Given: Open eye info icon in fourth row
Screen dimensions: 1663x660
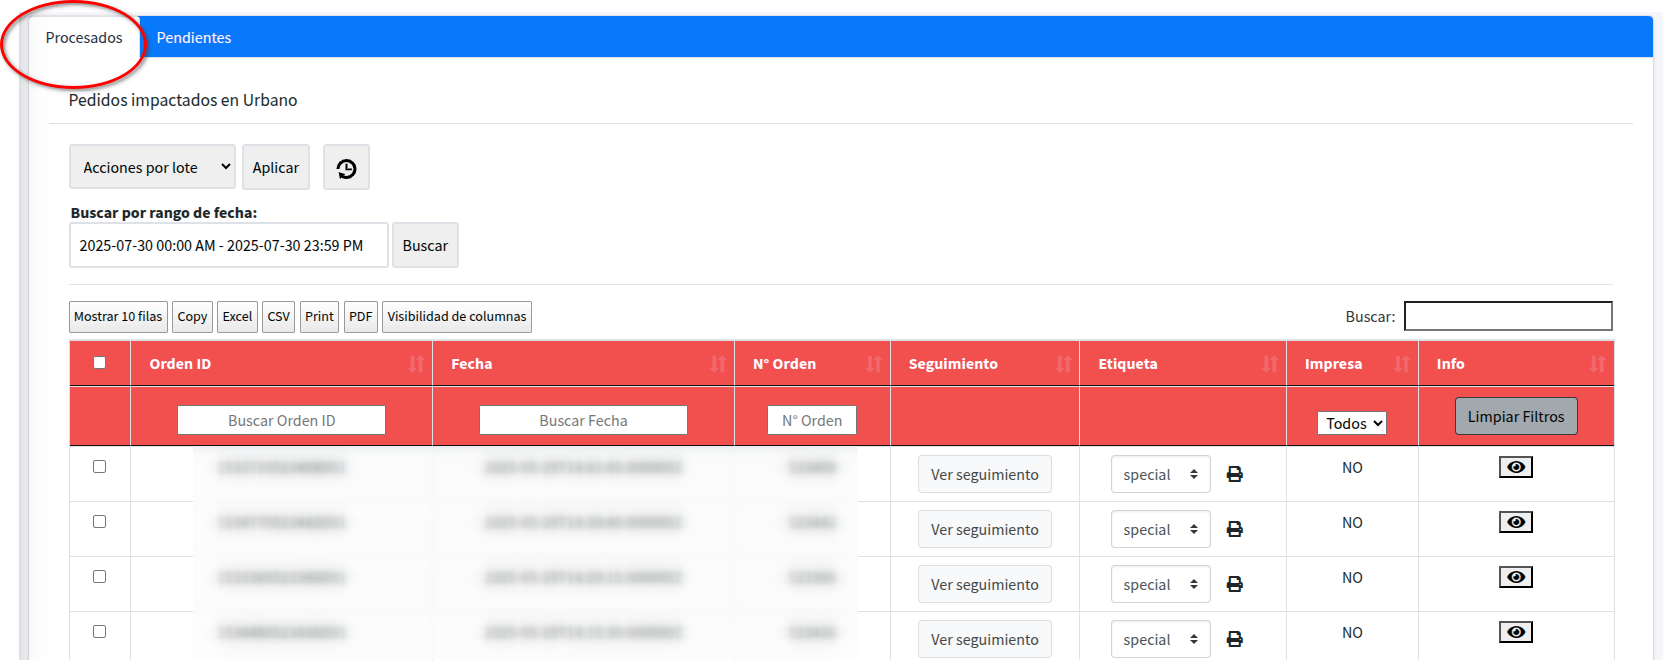Looking at the screenshot, I should point(1515,632).
